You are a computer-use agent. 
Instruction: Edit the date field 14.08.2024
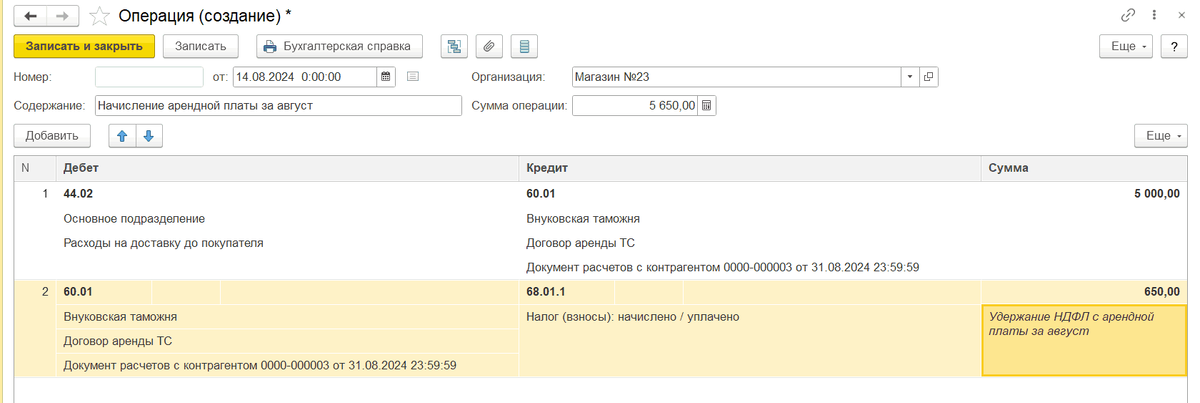point(304,77)
